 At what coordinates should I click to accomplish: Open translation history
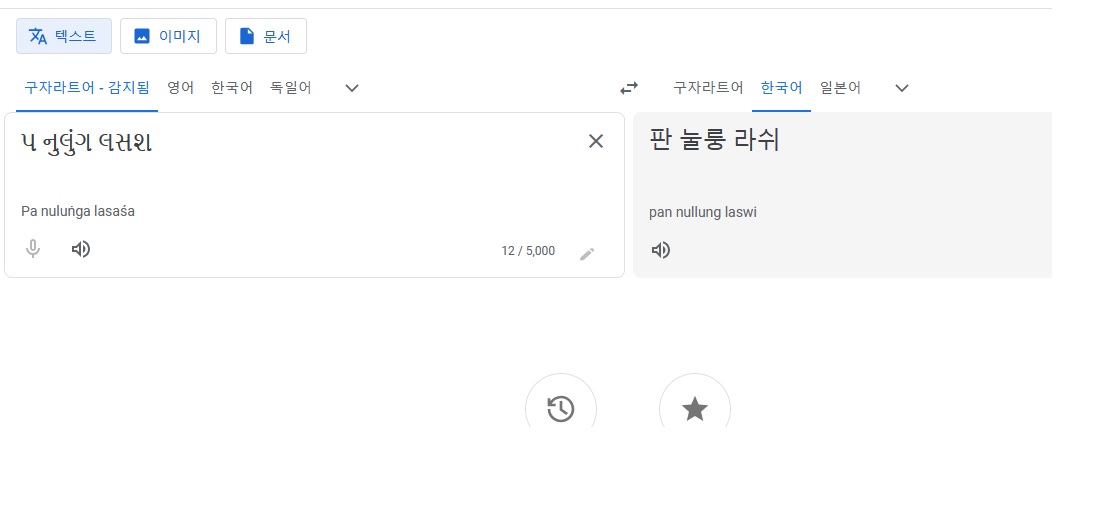point(561,408)
